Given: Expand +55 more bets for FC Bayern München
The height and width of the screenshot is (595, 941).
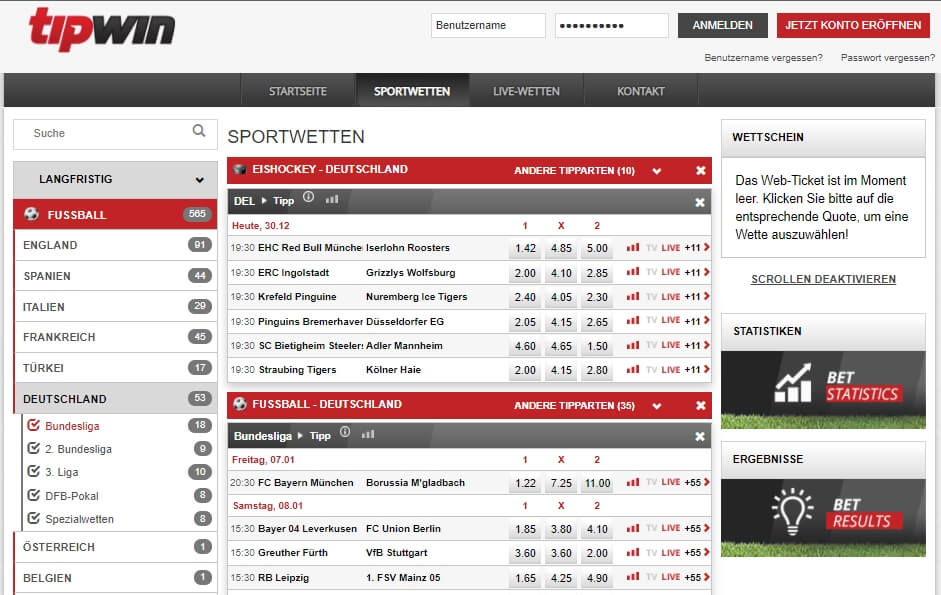Looking at the screenshot, I should pyautogui.click(x=697, y=482).
